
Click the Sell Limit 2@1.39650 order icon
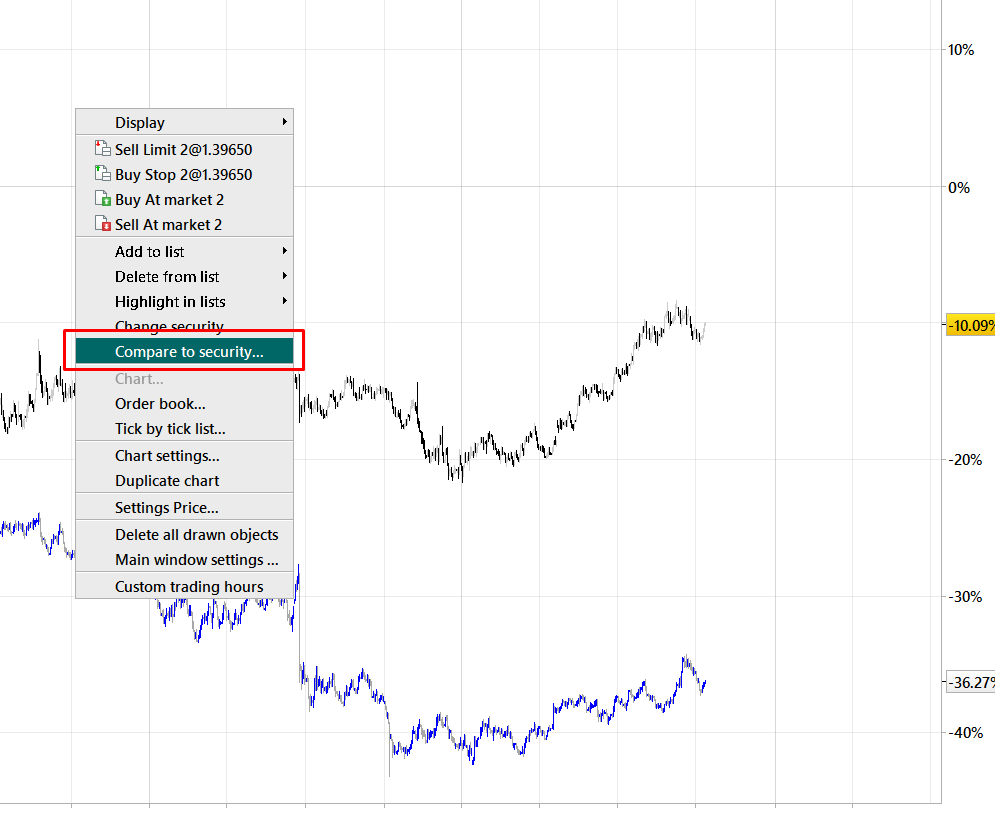pos(100,149)
